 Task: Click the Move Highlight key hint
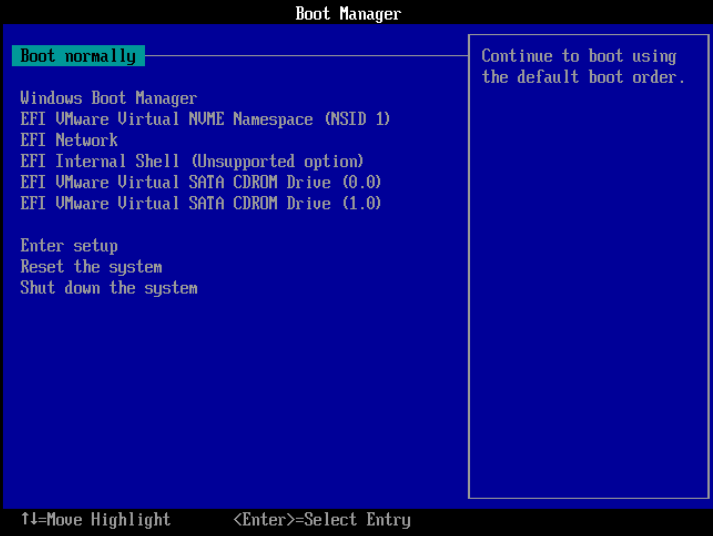pos(96,519)
